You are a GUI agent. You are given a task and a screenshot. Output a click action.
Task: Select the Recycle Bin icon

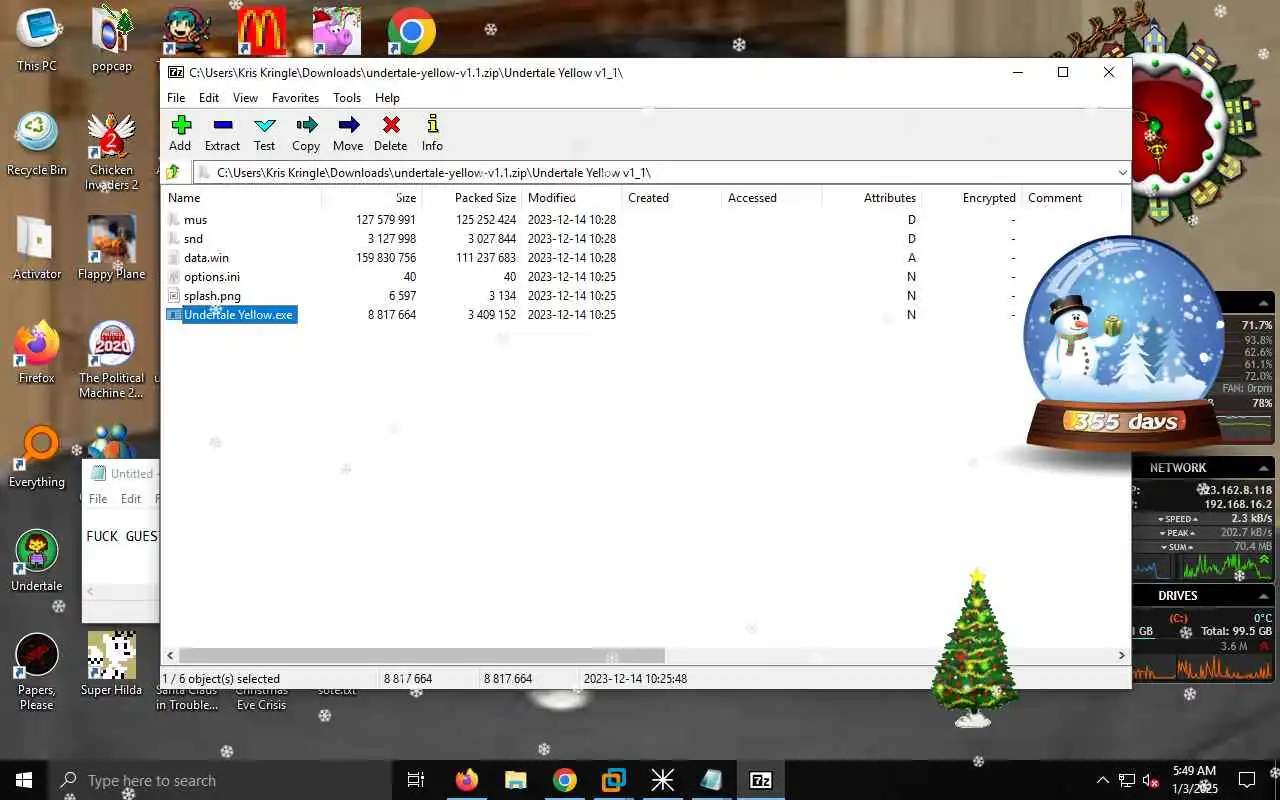click(x=37, y=144)
